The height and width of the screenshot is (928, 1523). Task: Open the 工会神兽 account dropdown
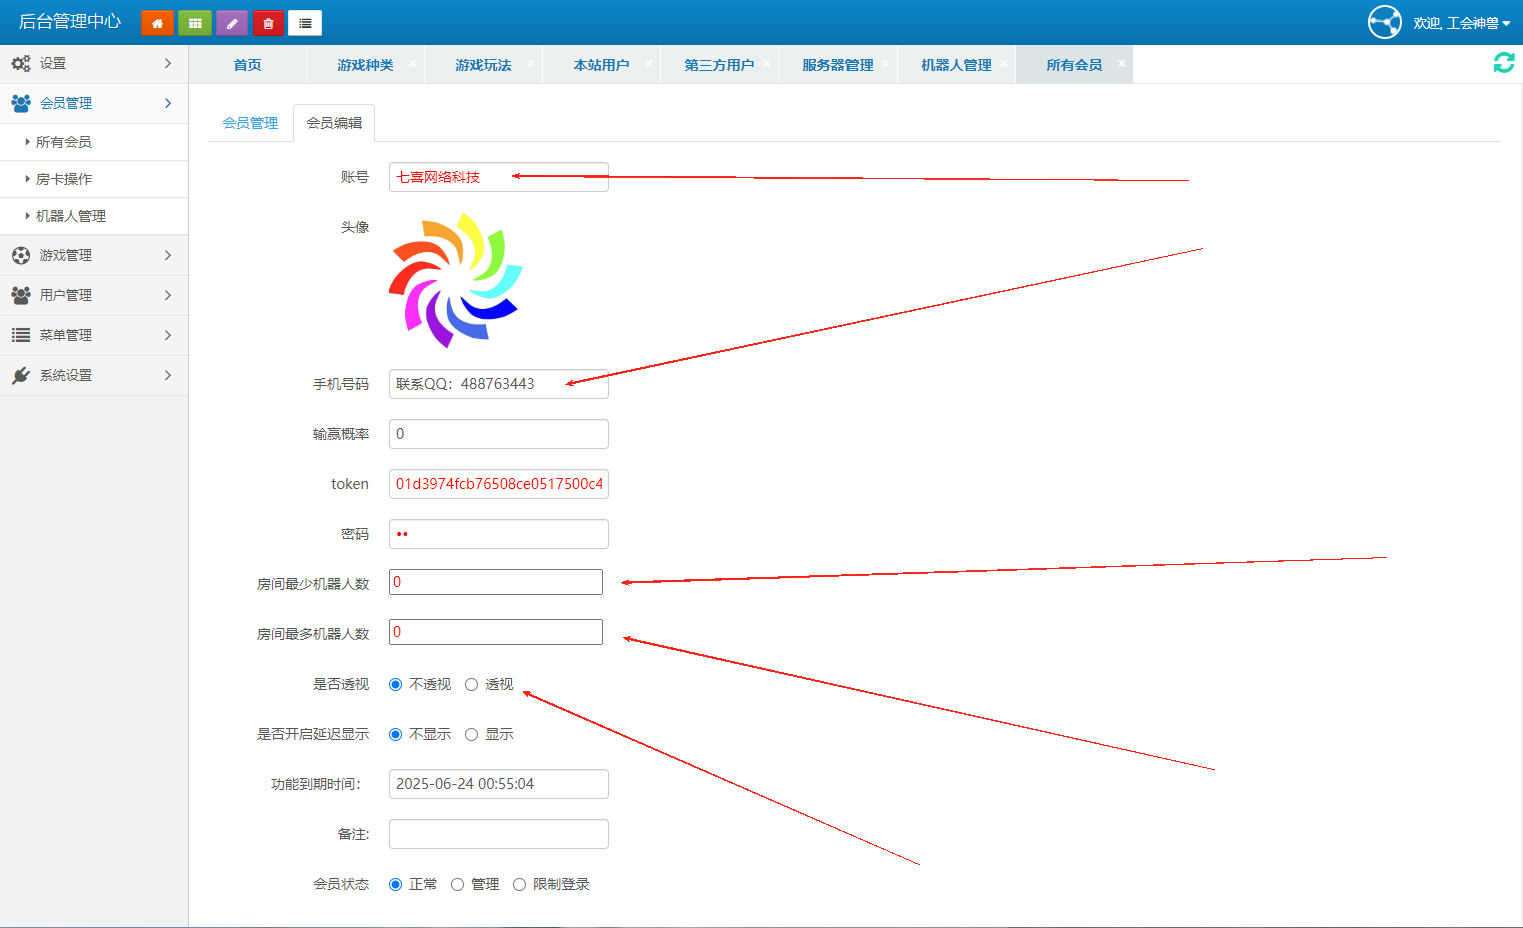(1459, 21)
